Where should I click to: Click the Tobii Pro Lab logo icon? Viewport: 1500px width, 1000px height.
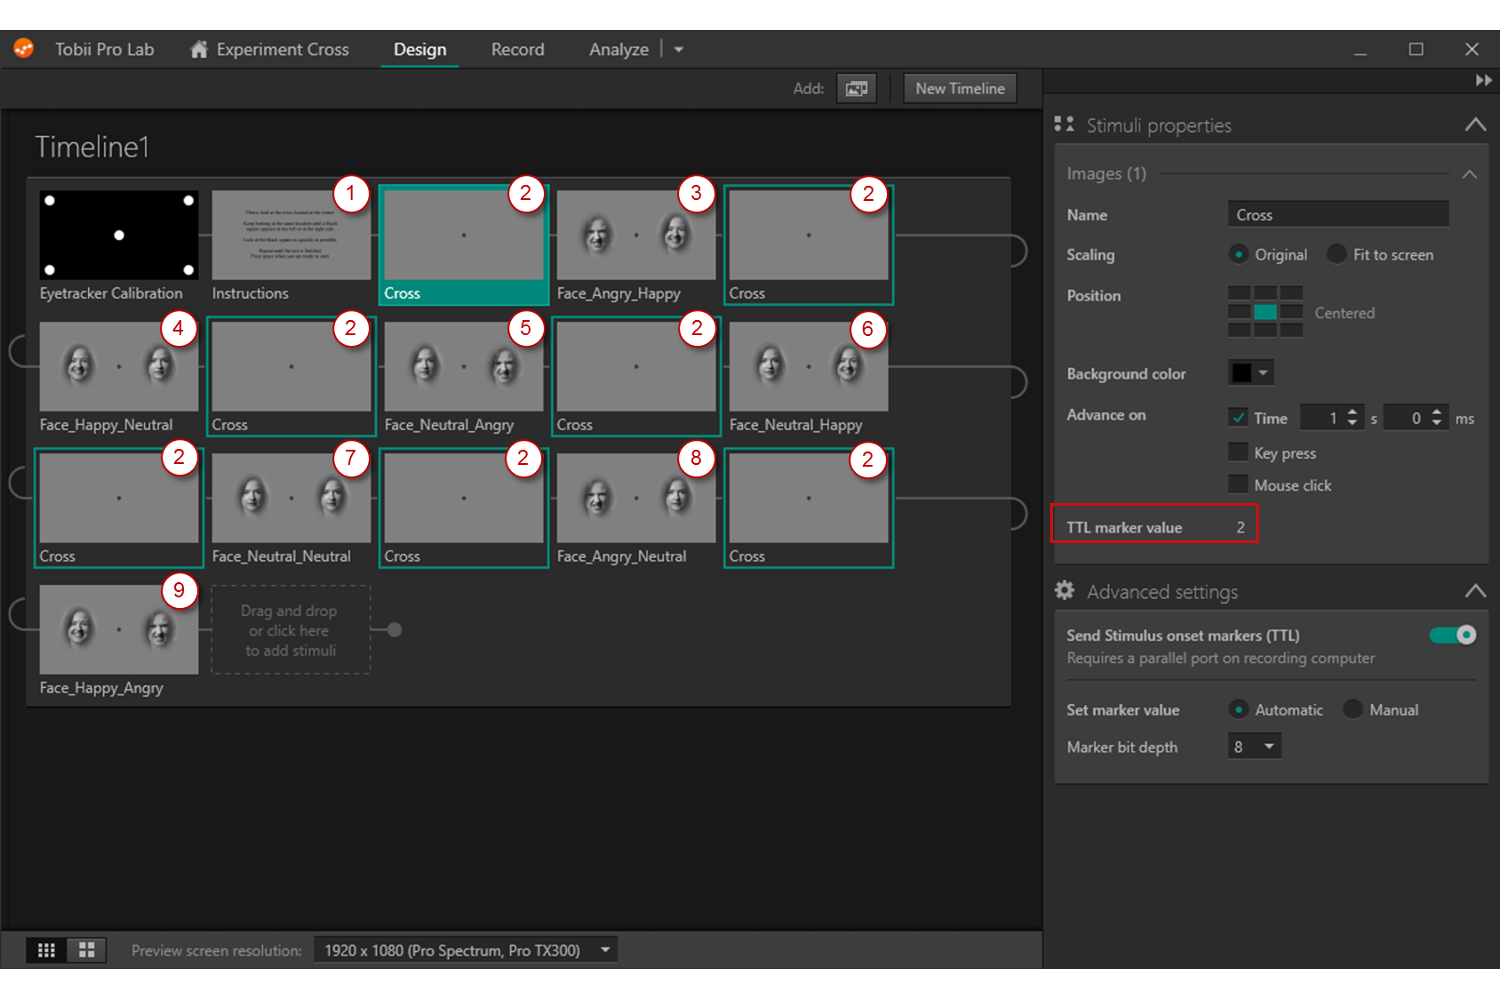[x=24, y=49]
